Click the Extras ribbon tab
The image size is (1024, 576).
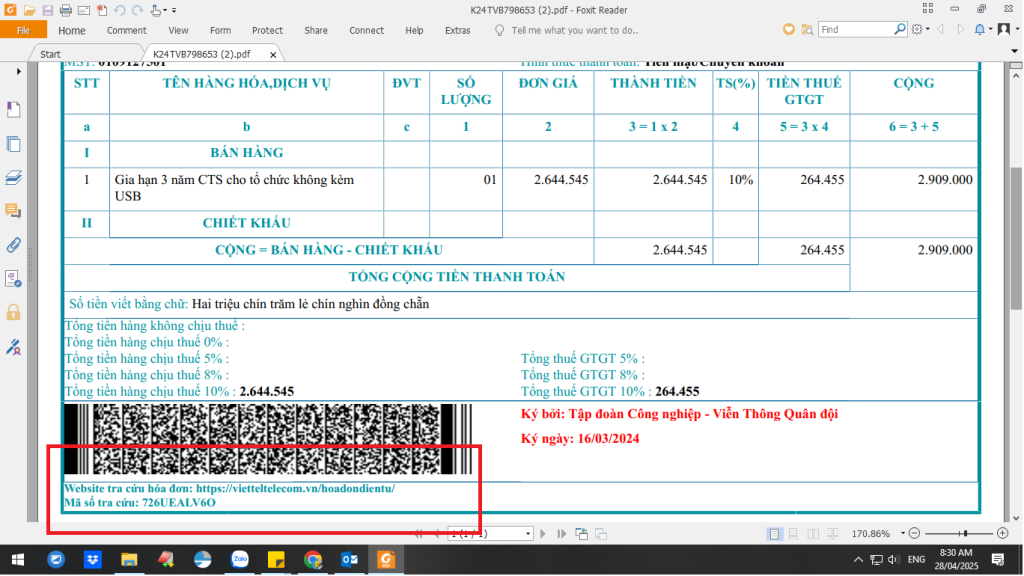[458, 30]
